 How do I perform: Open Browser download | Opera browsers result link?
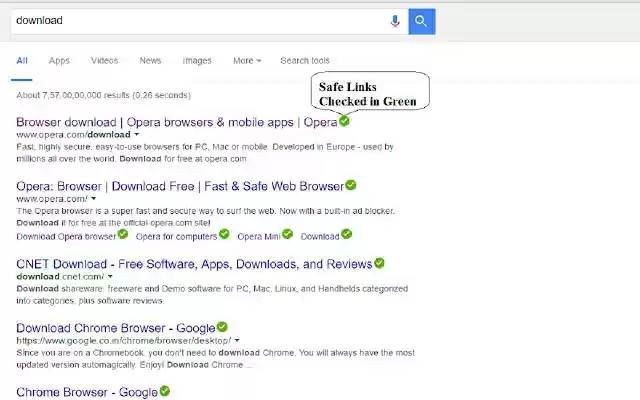pyautogui.click(x=177, y=122)
